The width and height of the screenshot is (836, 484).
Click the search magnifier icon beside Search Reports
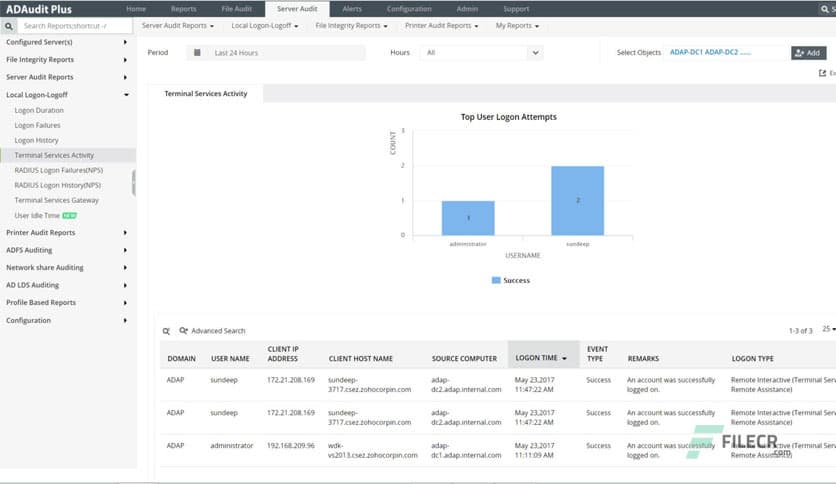9,26
